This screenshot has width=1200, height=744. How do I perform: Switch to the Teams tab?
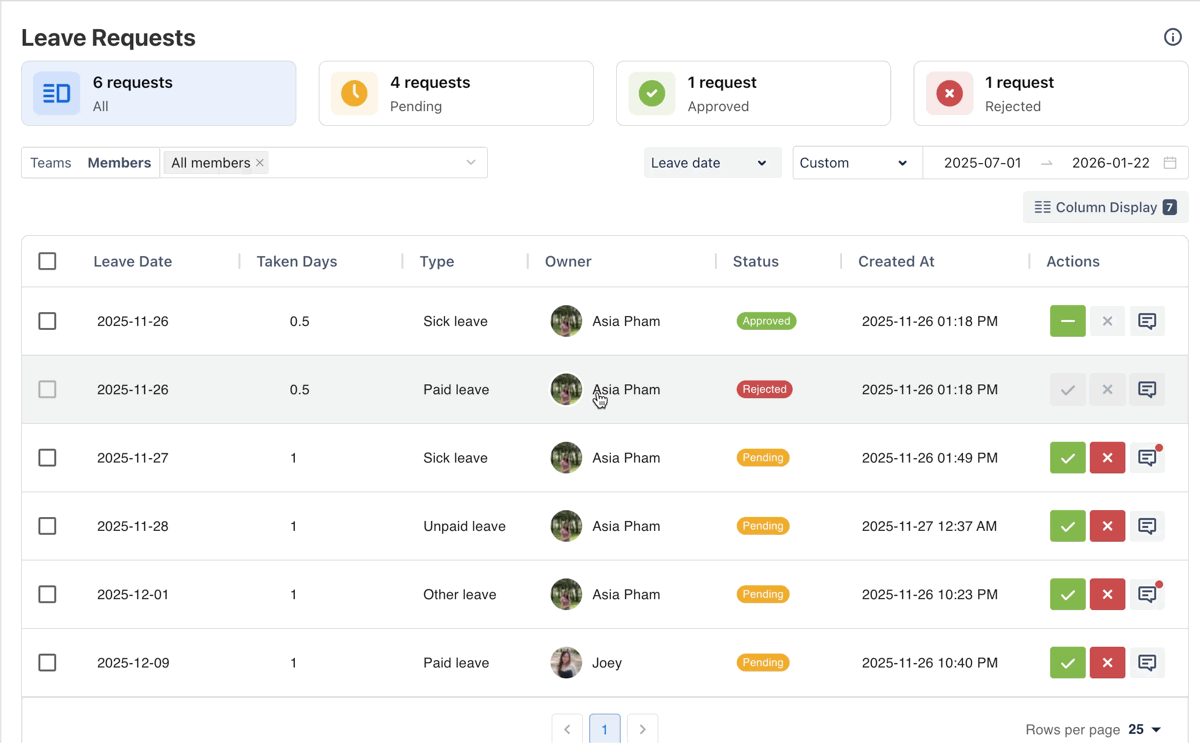(x=50, y=163)
